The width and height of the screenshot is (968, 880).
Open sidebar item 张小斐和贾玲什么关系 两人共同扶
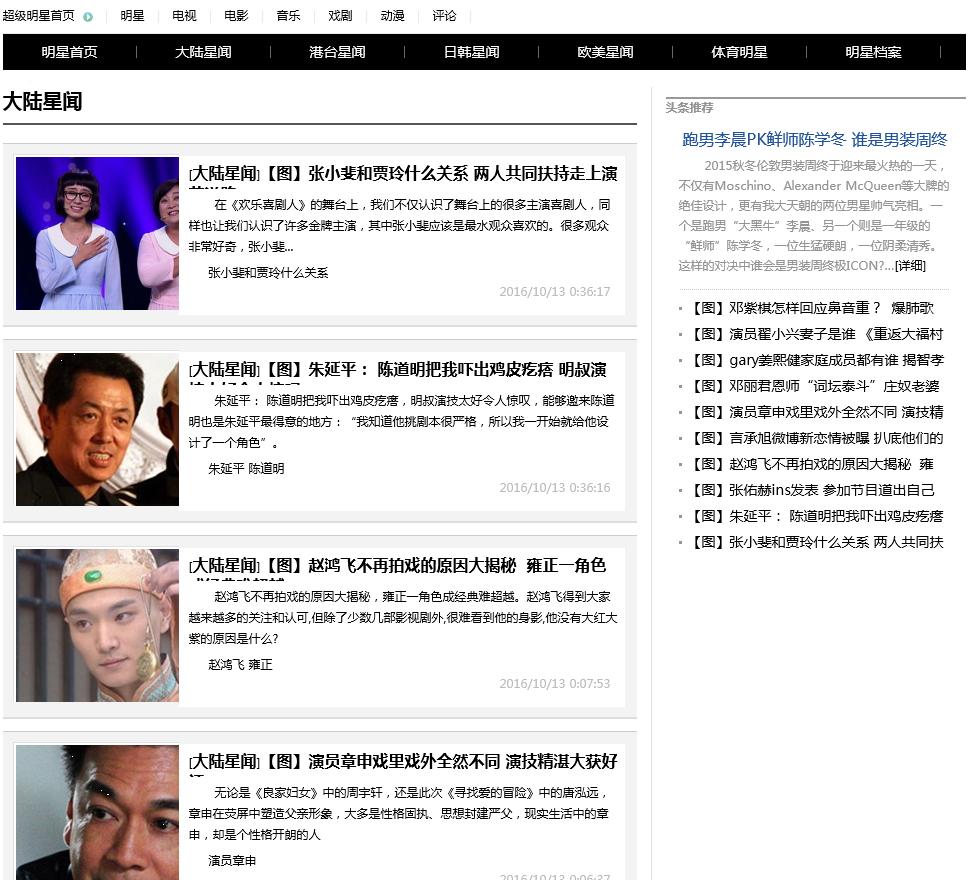(x=817, y=542)
